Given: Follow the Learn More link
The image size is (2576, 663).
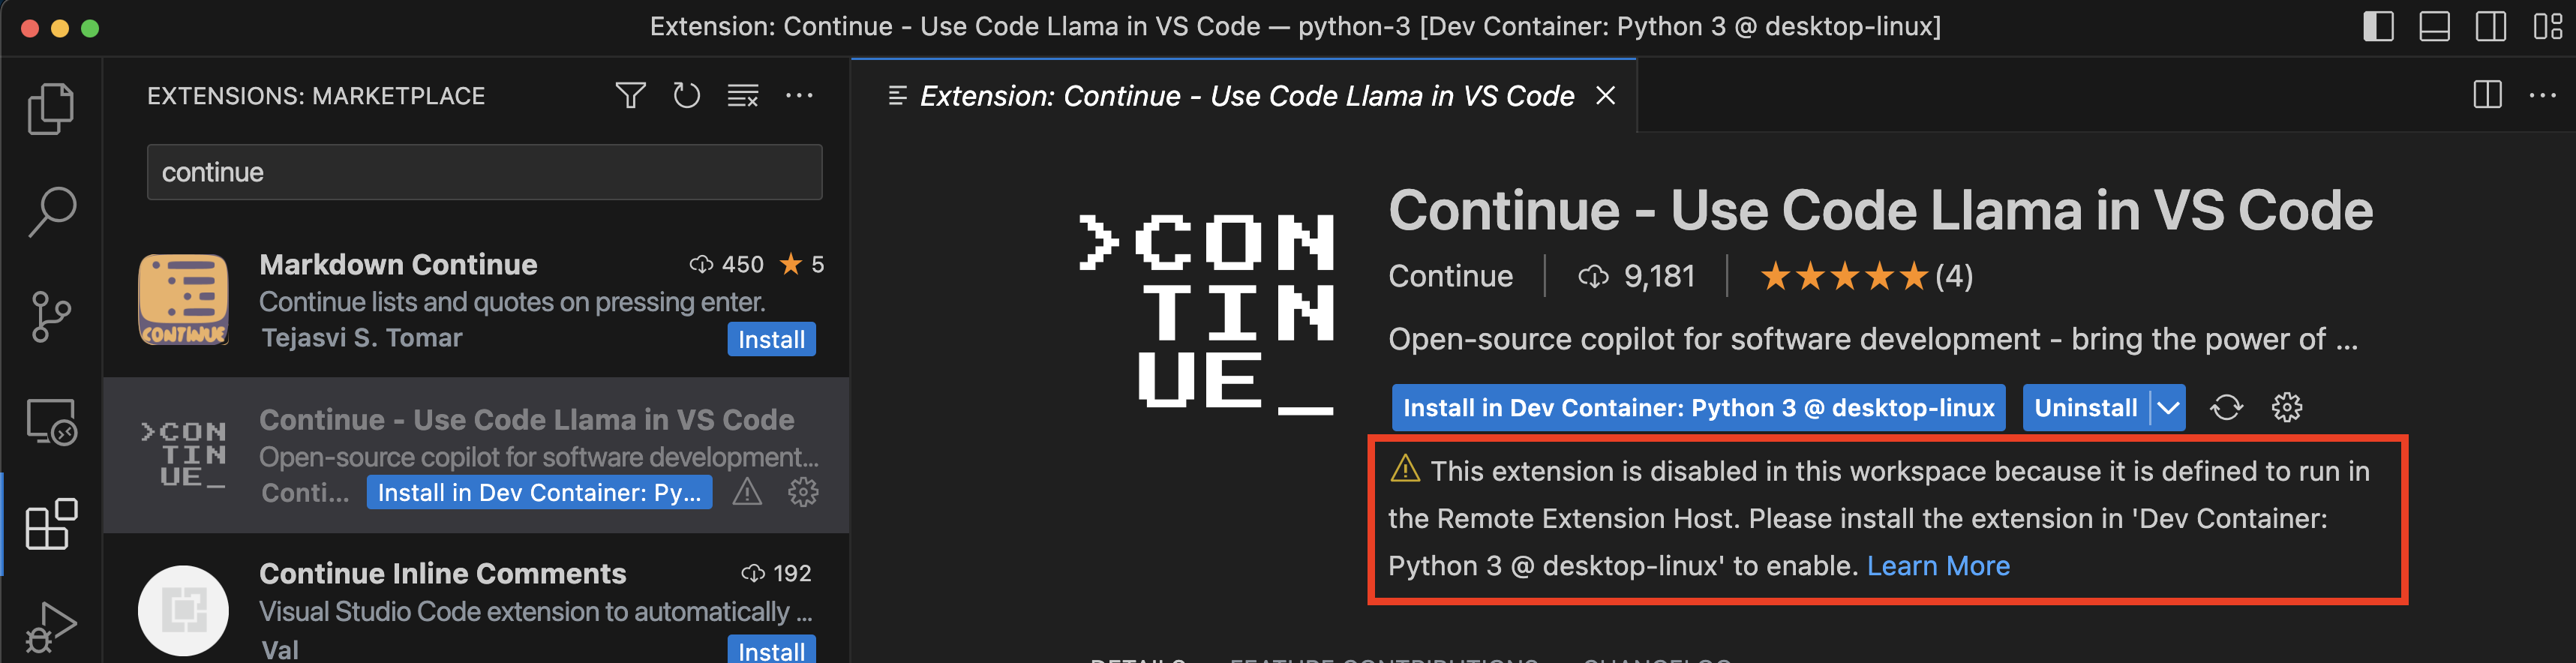Looking at the screenshot, I should tap(1939, 565).
